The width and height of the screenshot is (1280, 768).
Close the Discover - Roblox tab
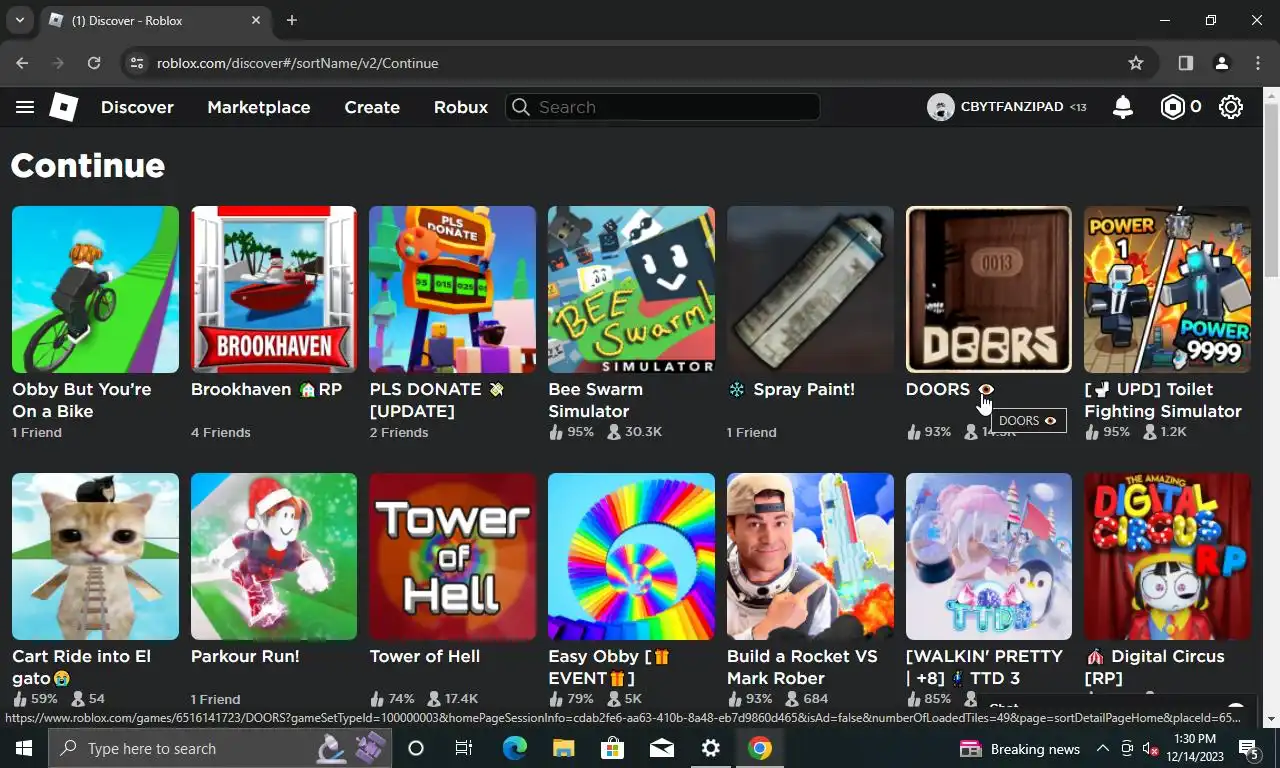click(256, 20)
